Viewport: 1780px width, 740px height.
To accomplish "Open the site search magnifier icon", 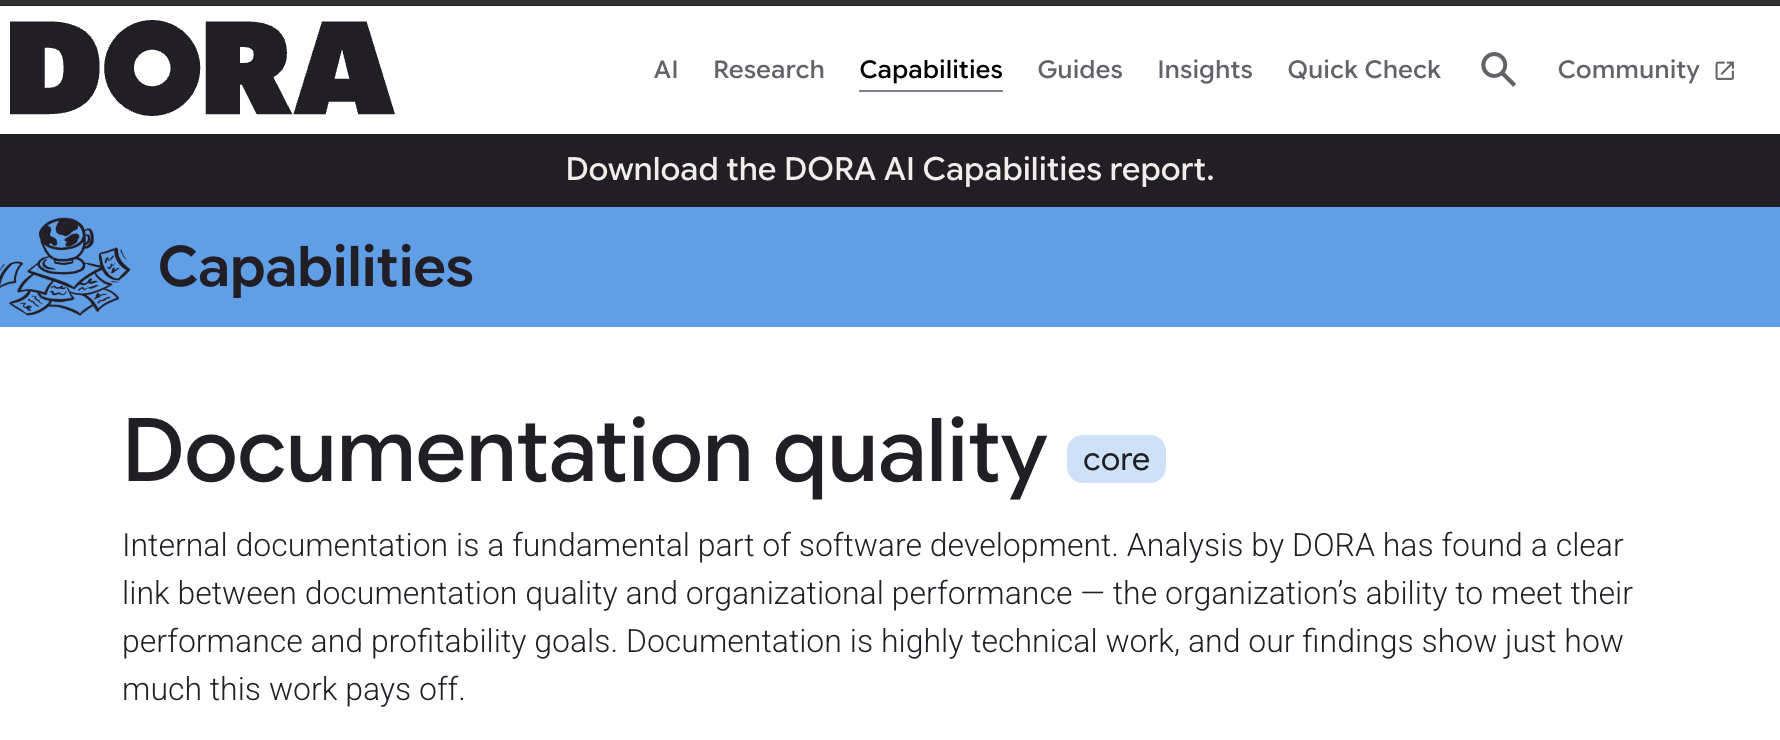I will coord(1498,69).
